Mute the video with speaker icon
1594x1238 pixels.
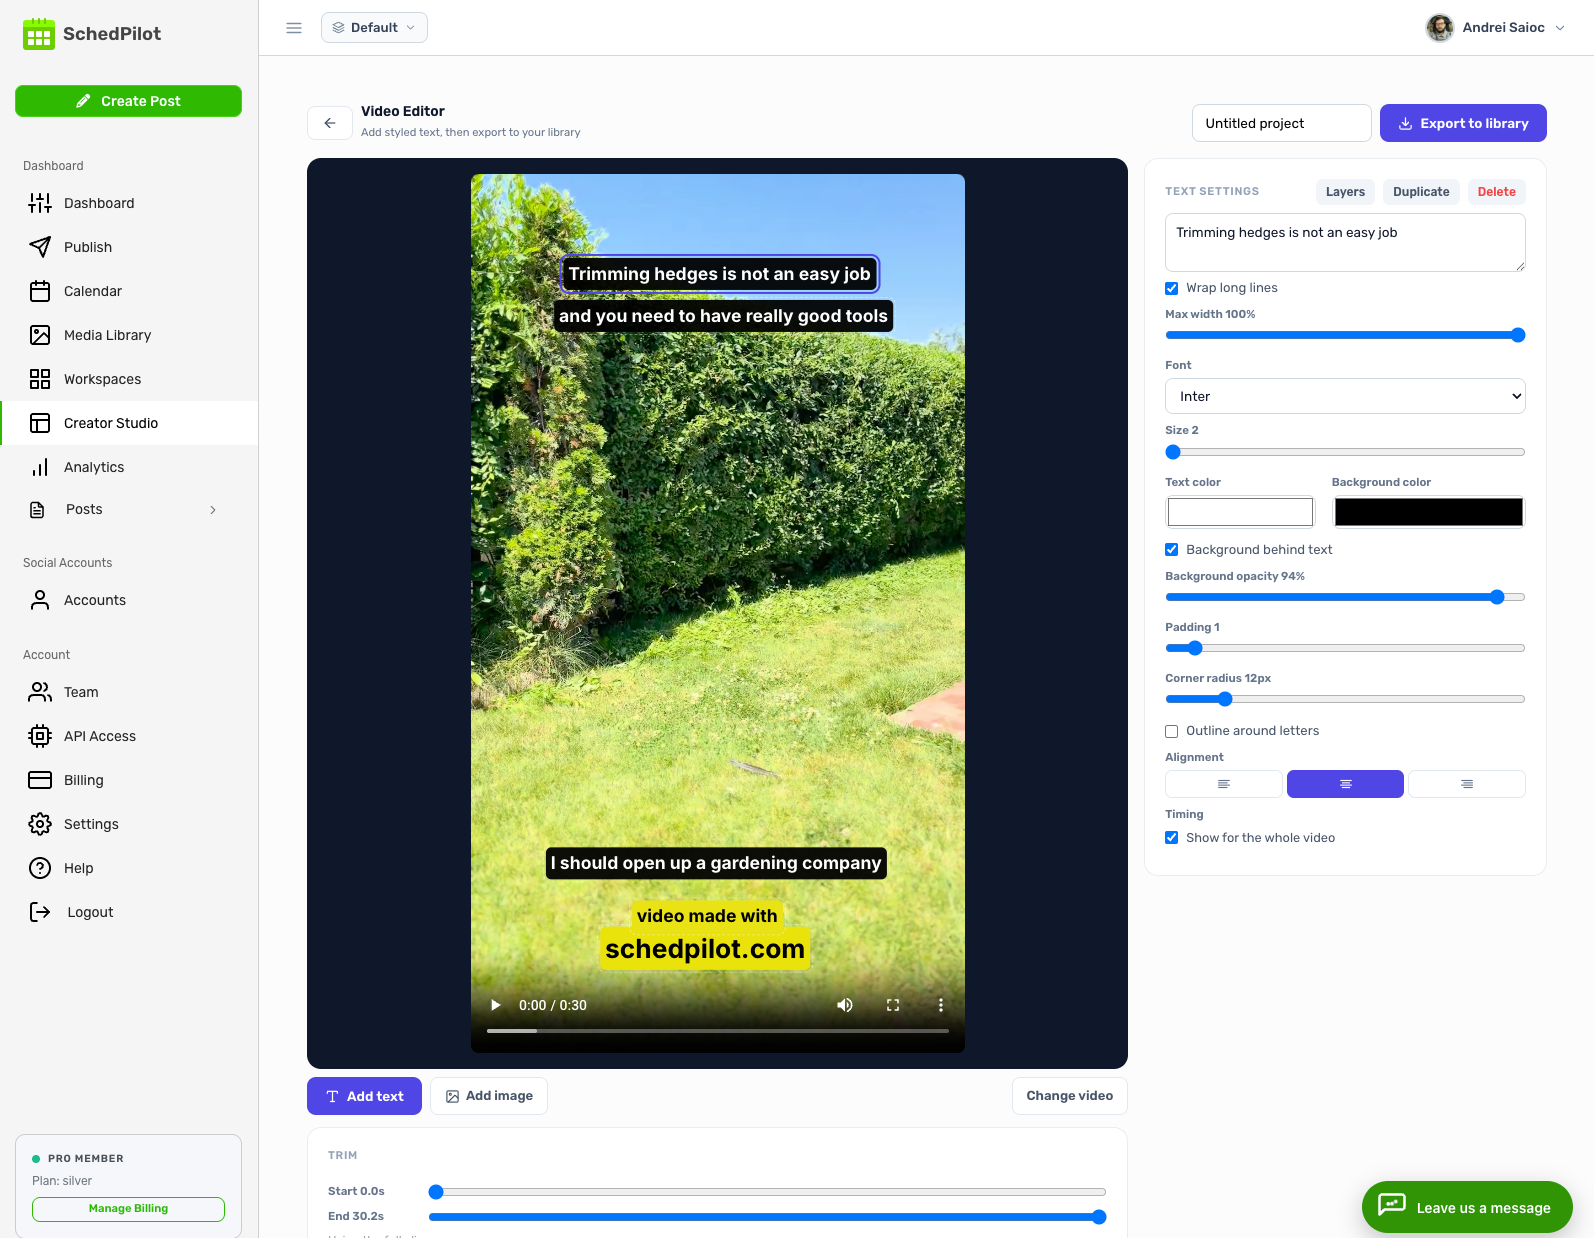[845, 1005]
